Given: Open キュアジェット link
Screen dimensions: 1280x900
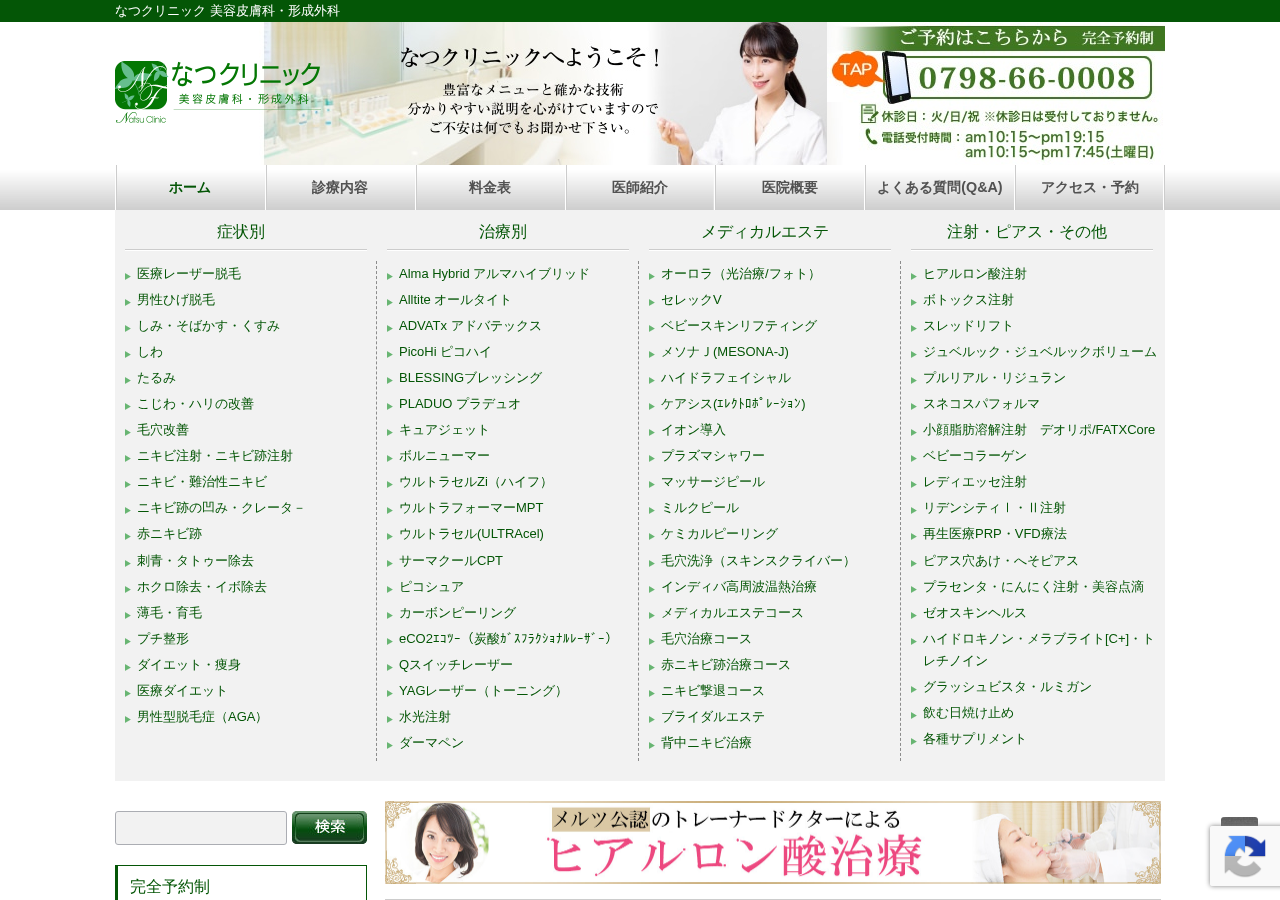Looking at the screenshot, I should click(444, 430).
